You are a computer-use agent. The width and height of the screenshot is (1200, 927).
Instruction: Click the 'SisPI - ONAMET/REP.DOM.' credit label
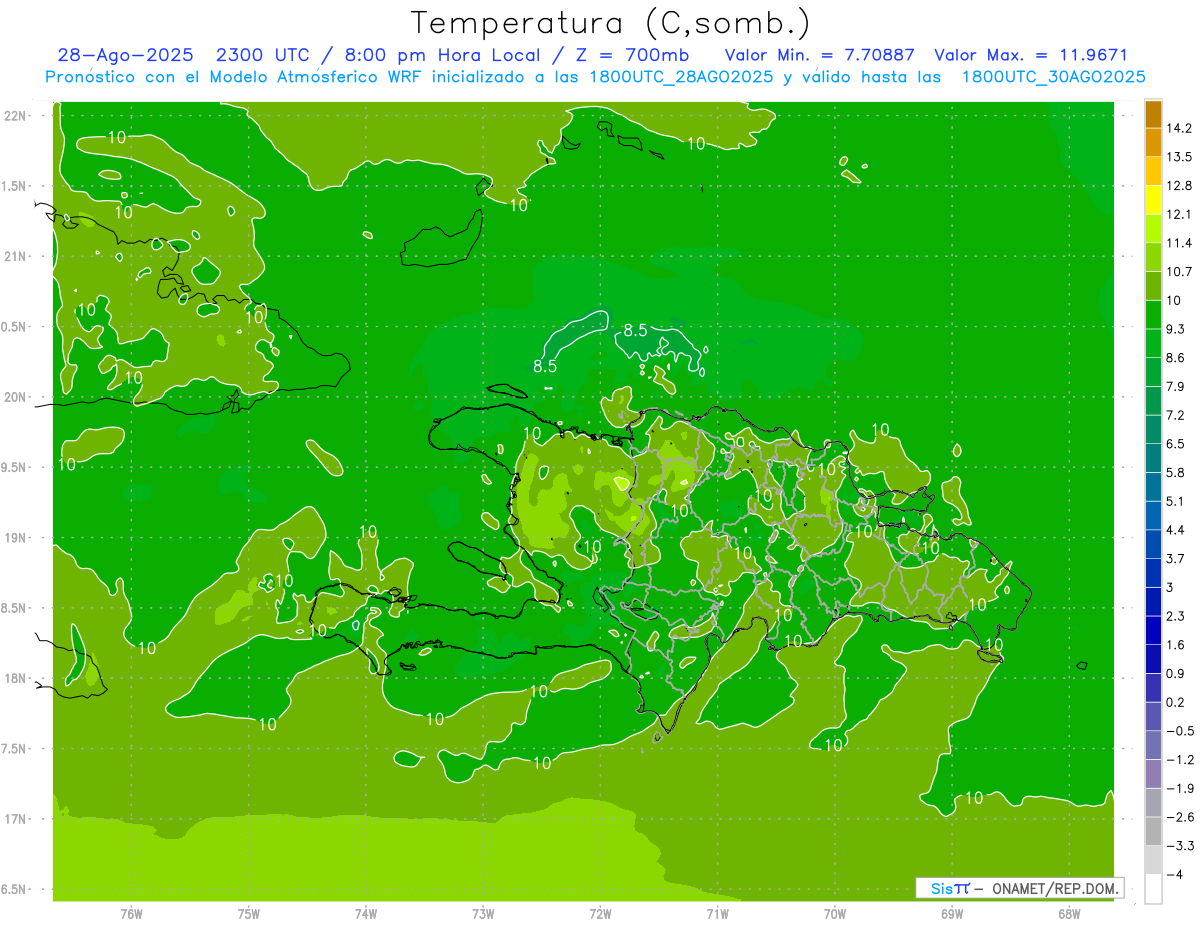click(1020, 888)
